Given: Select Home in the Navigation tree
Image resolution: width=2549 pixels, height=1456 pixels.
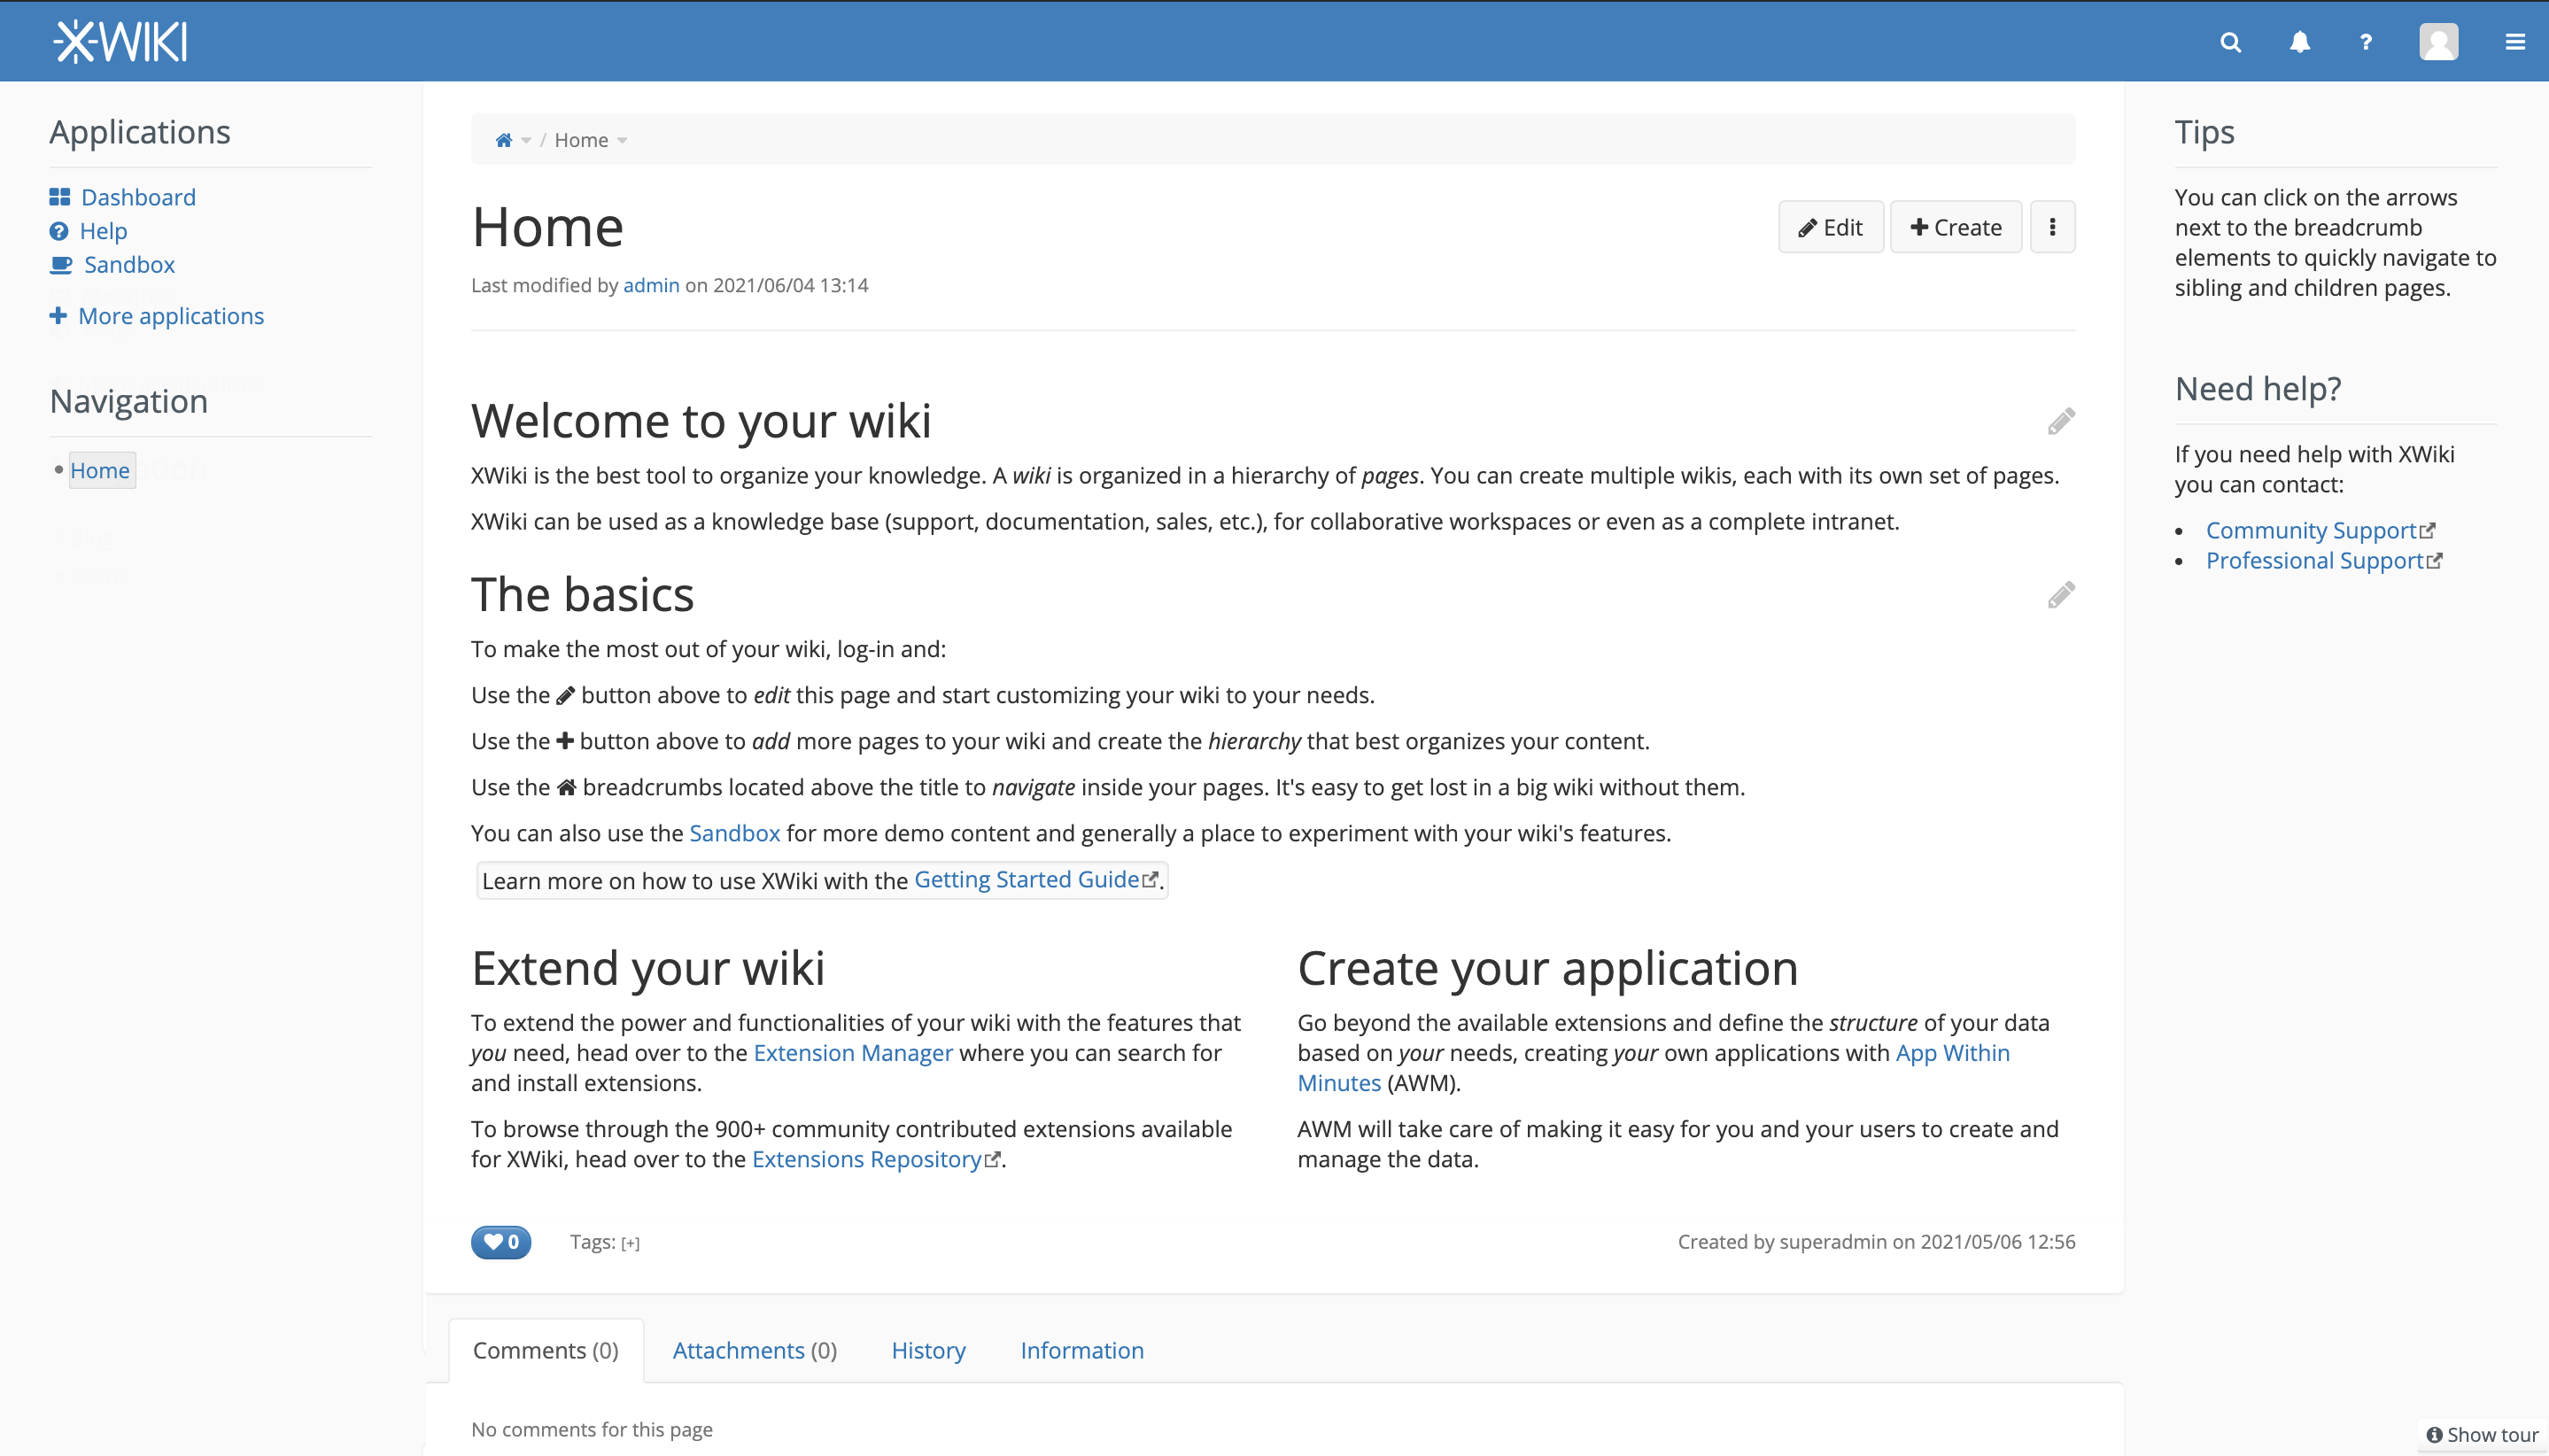Looking at the screenshot, I should [x=100, y=470].
